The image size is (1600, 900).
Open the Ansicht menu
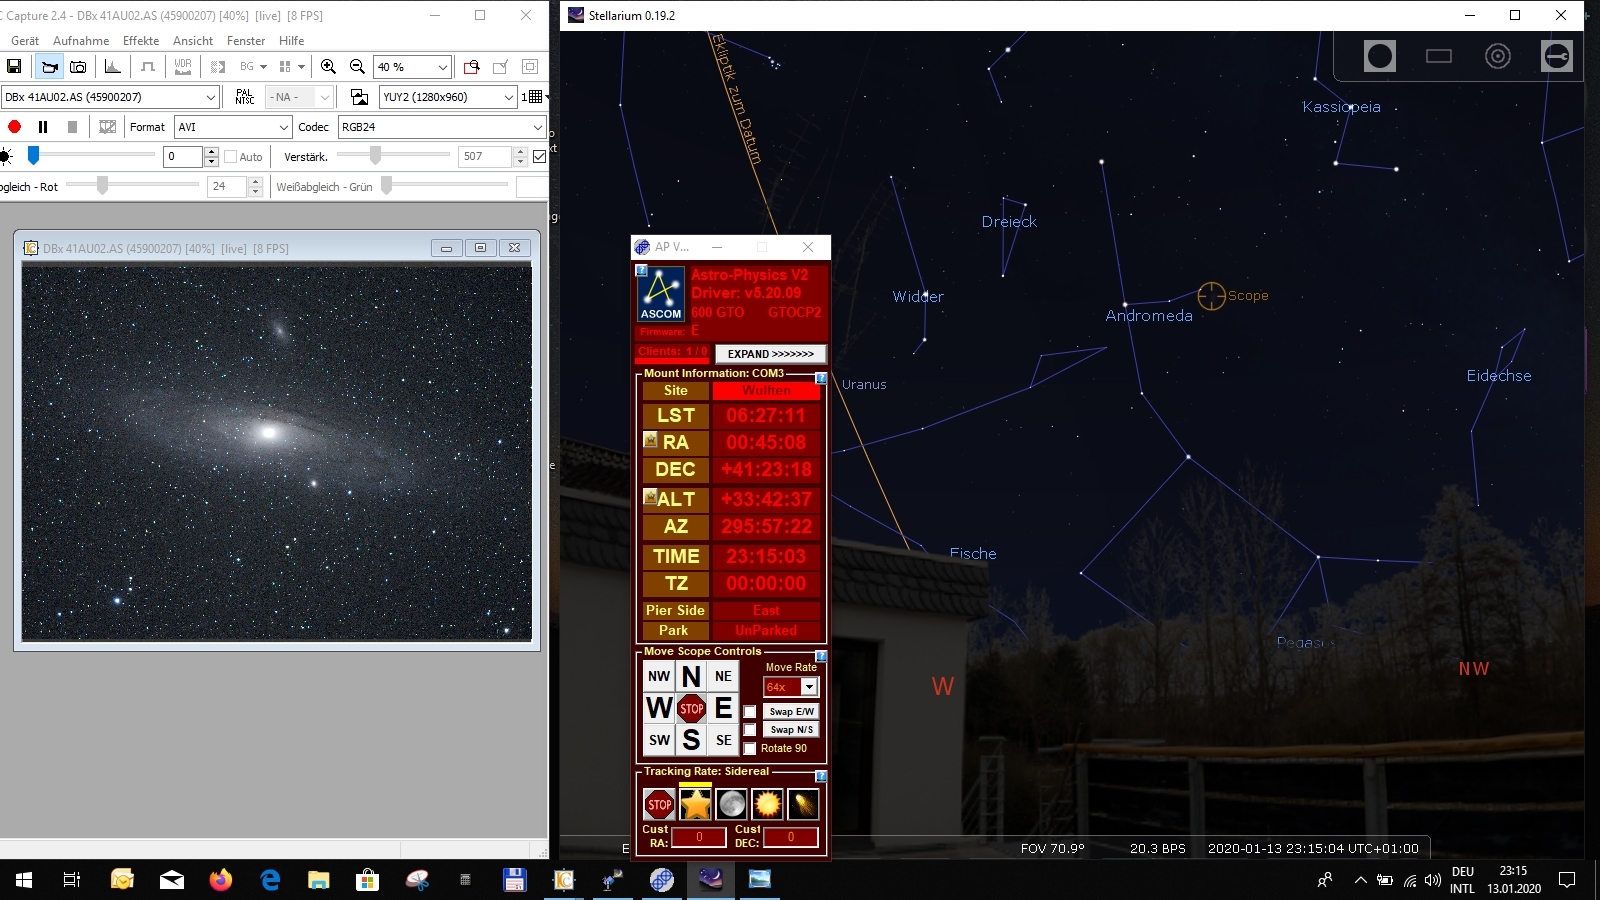click(193, 41)
